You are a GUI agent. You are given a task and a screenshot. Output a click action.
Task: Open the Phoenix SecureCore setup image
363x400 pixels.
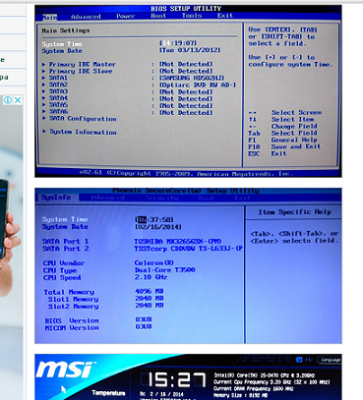click(x=188, y=266)
